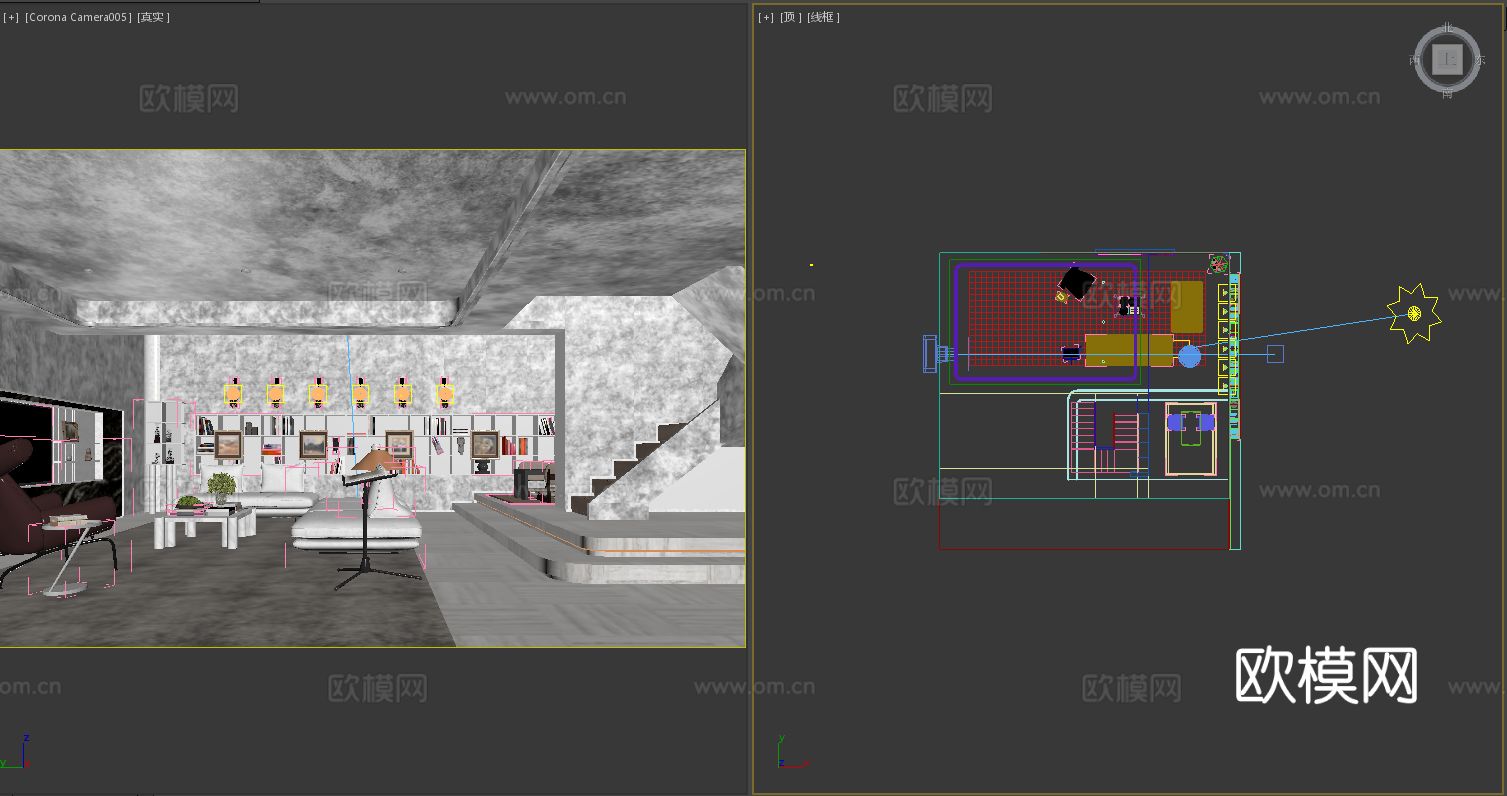Viewport: 1507px width, 796px height.
Task: Click 西 (West) on the ViewCube compass
Action: tap(1413, 58)
